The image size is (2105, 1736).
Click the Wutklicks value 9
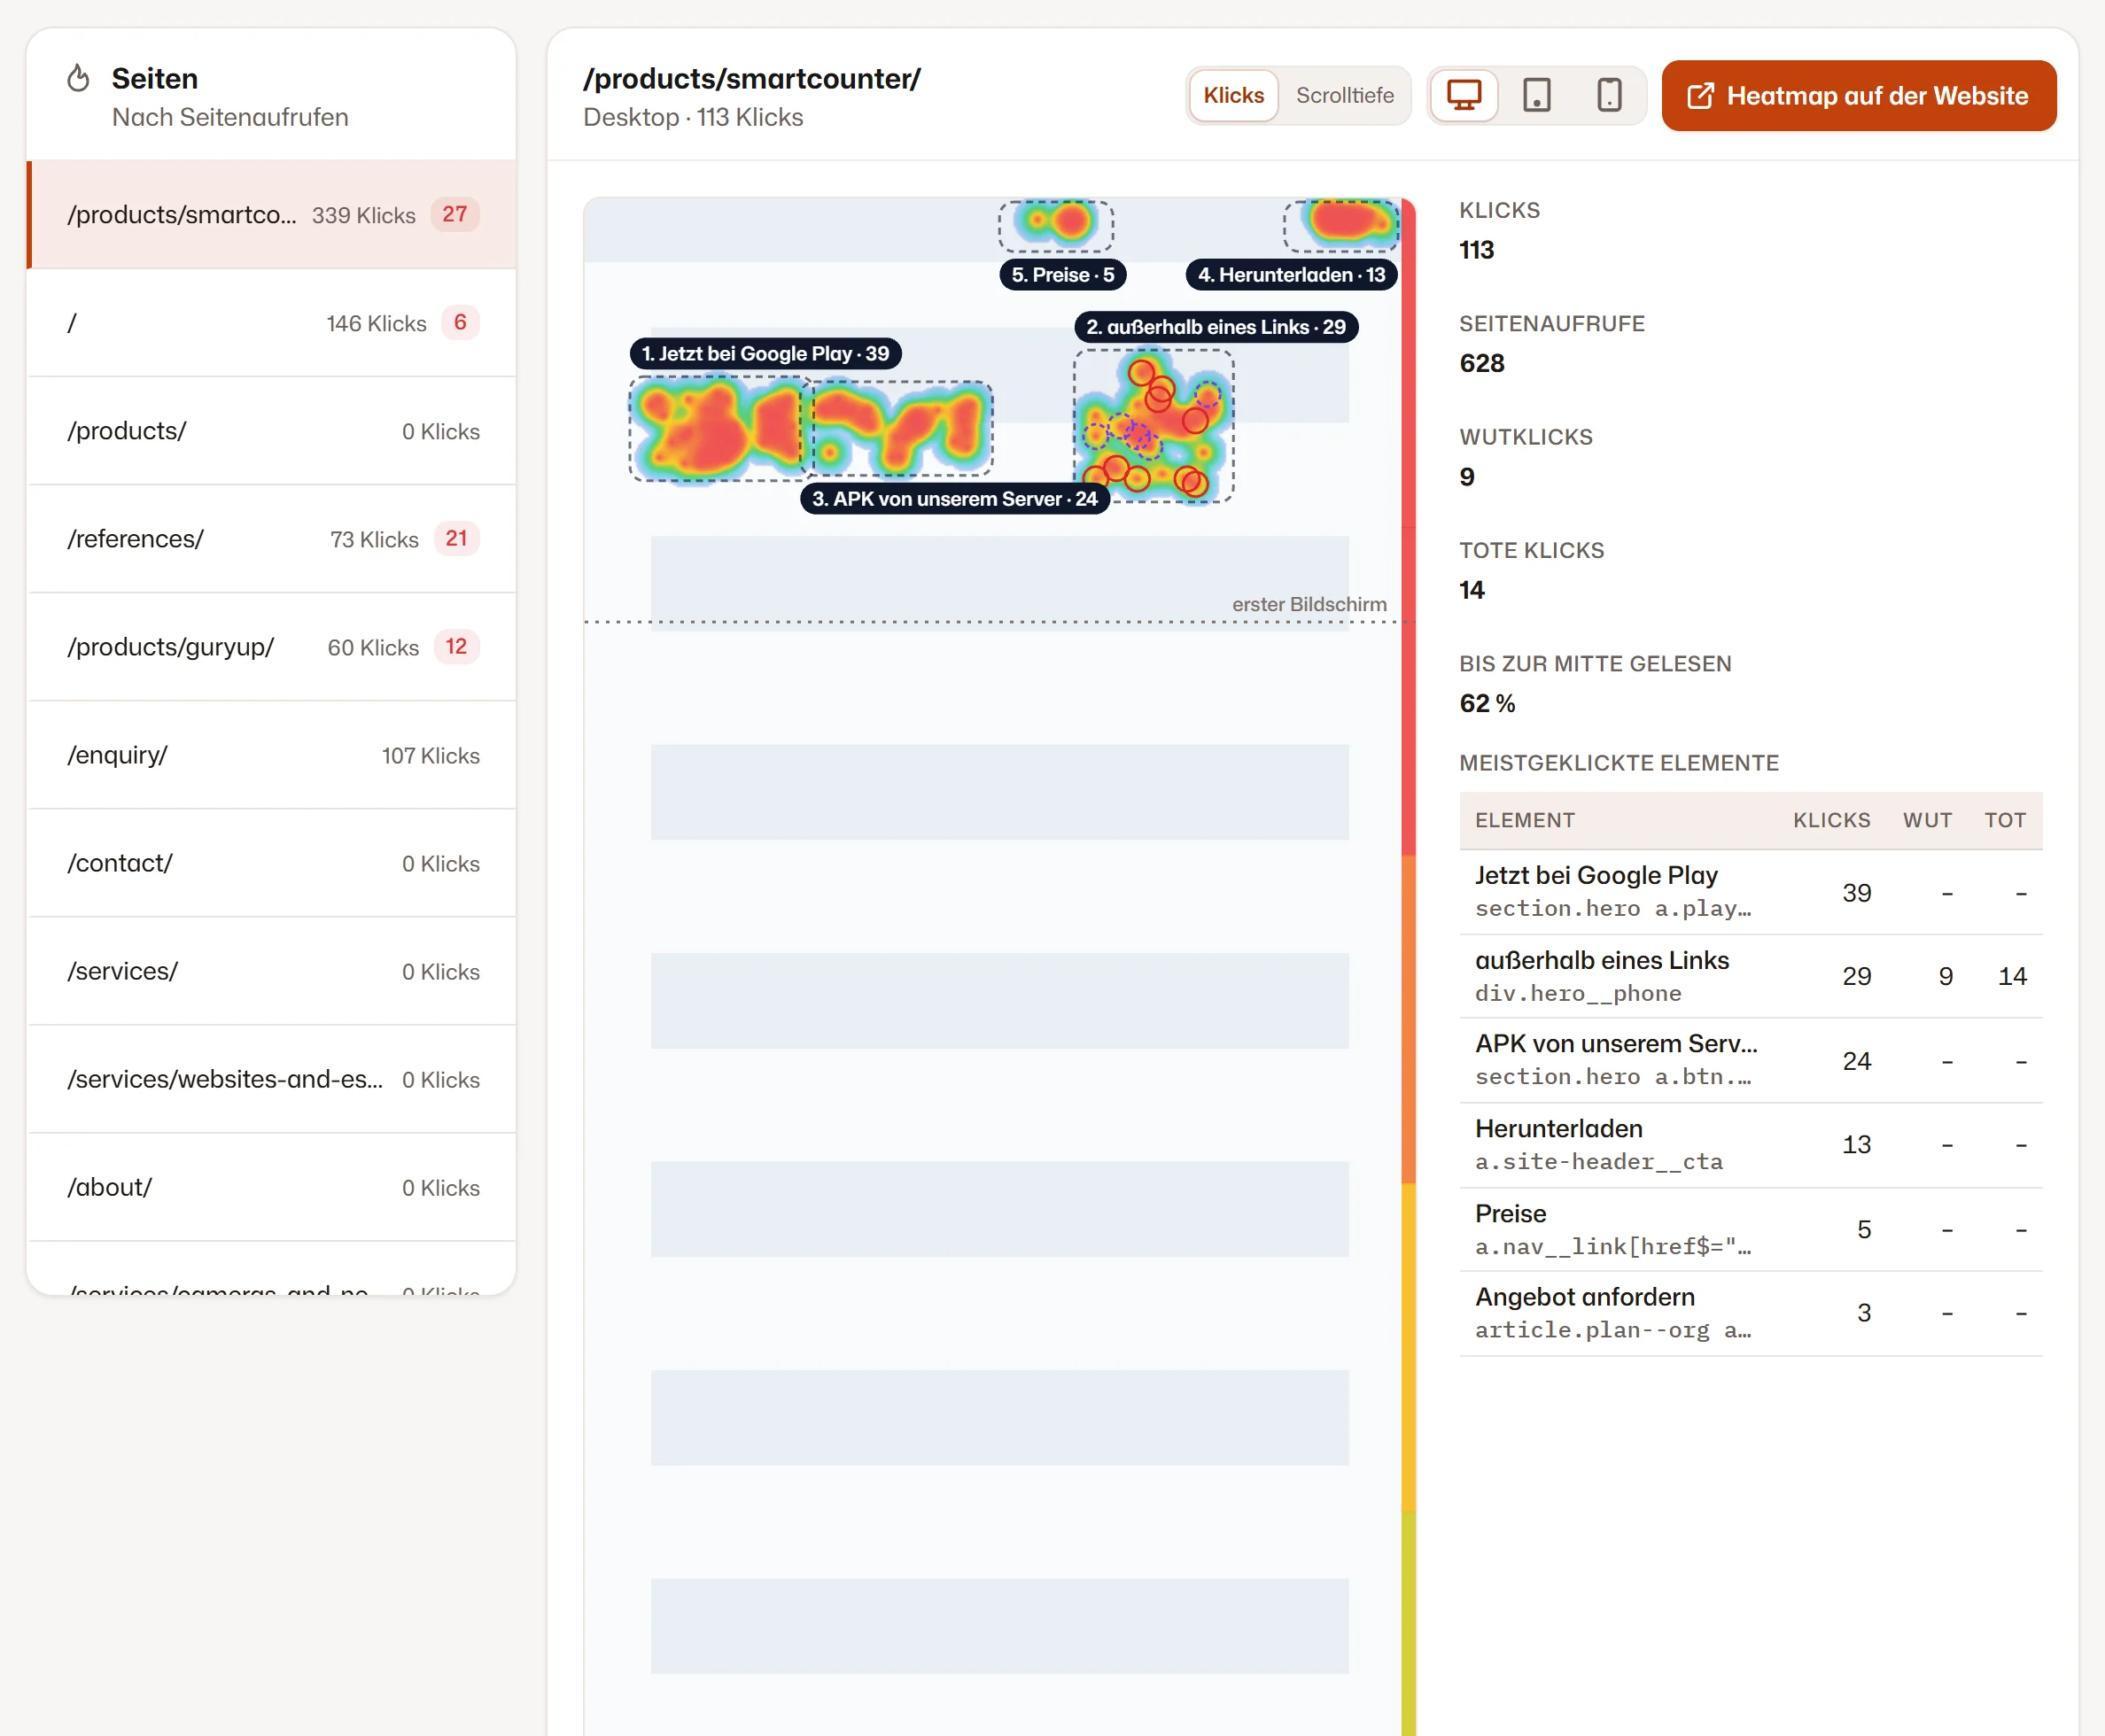point(1467,477)
